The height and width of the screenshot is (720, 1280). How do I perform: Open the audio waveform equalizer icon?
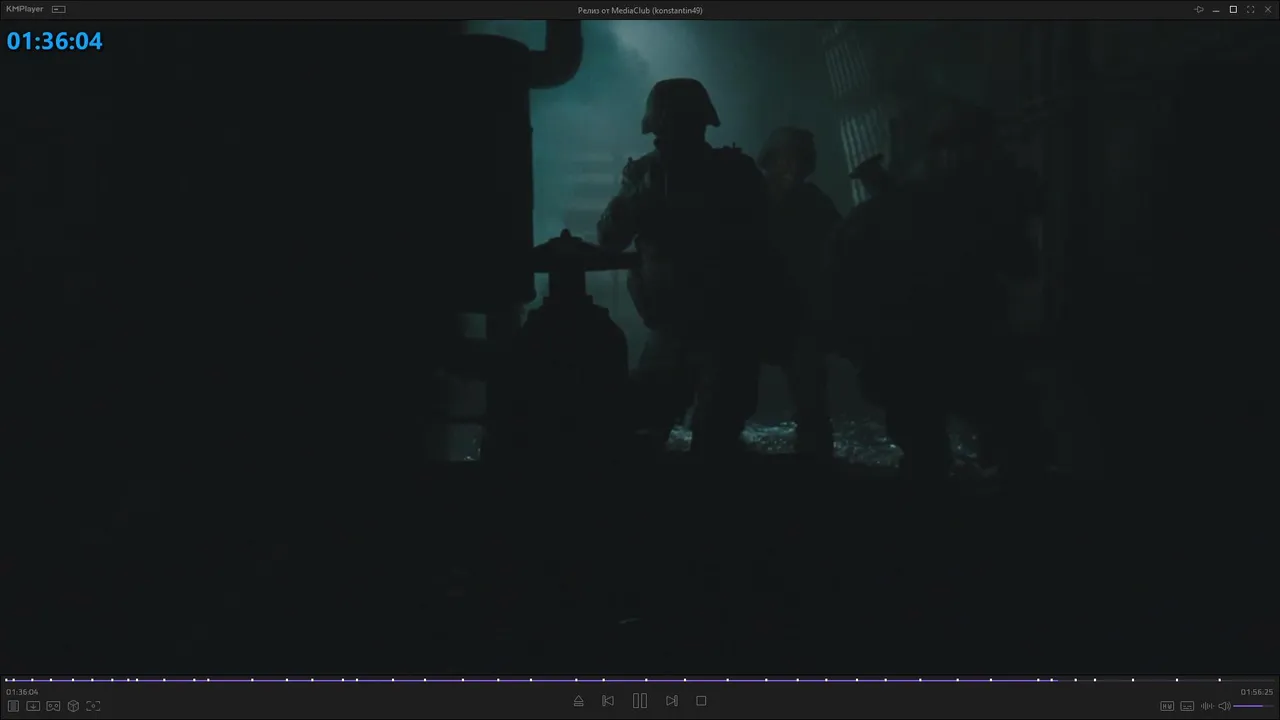tap(1207, 706)
